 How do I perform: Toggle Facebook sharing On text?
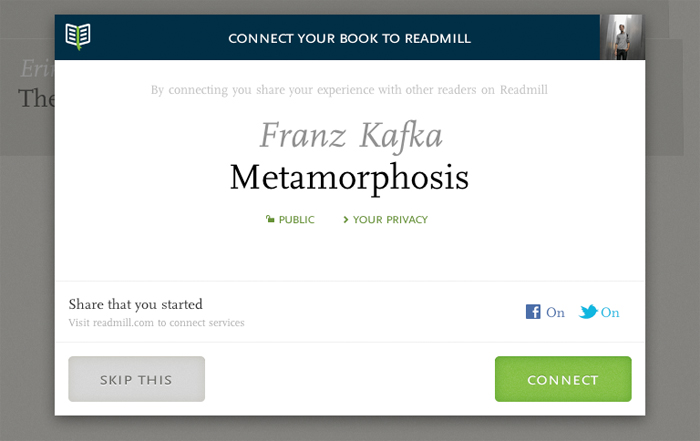(555, 312)
